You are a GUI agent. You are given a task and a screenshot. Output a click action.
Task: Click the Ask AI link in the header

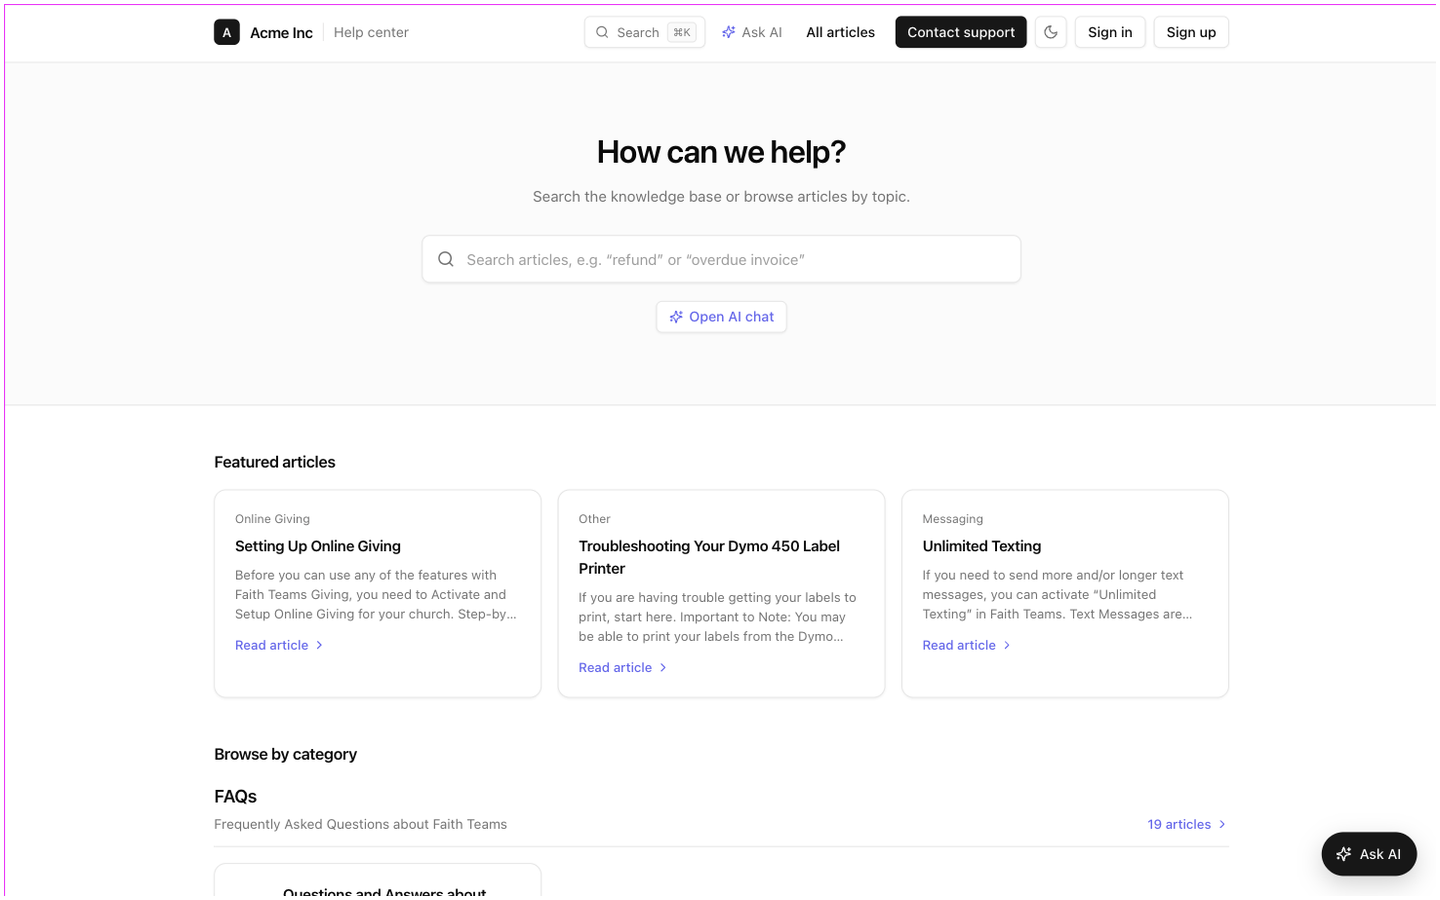pyautogui.click(x=752, y=32)
